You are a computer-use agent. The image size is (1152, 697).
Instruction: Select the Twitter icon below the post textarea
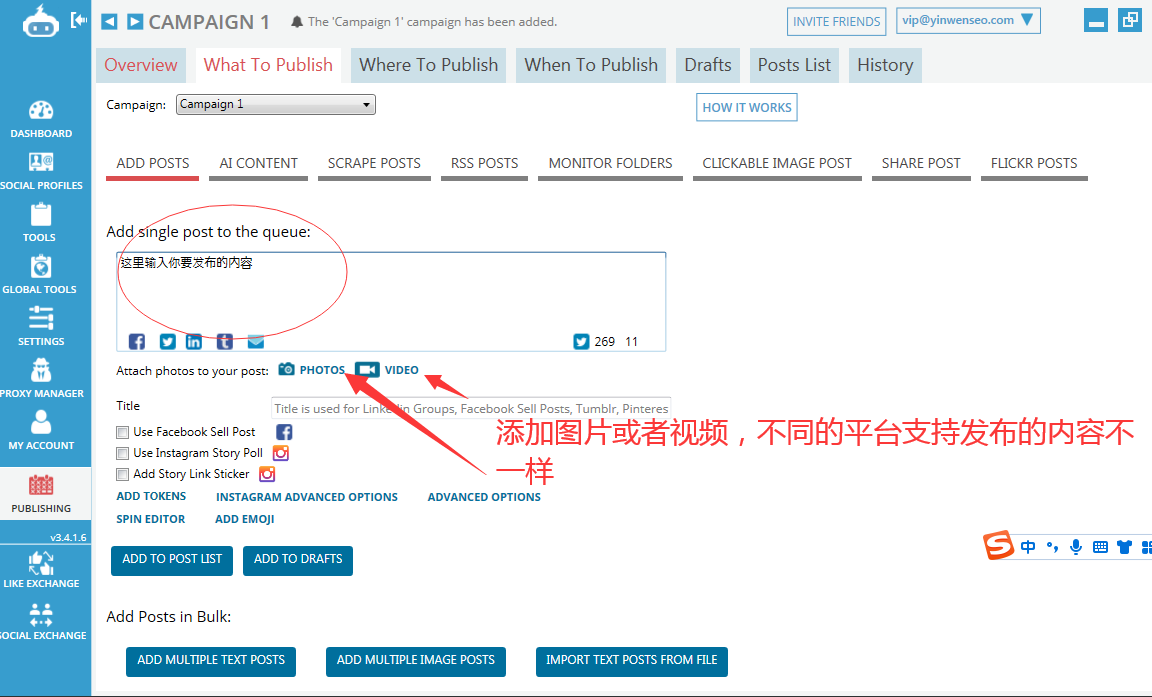click(166, 341)
